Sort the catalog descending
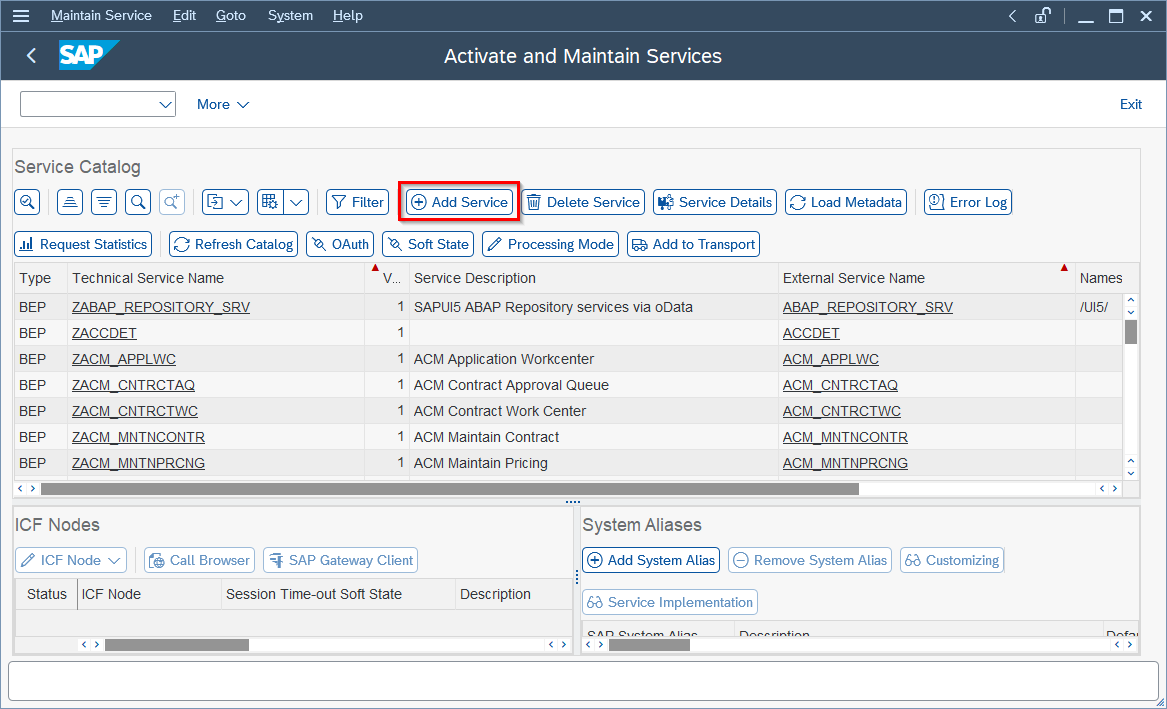The width and height of the screenshot is (1167, 709). (x=104, y=202)
